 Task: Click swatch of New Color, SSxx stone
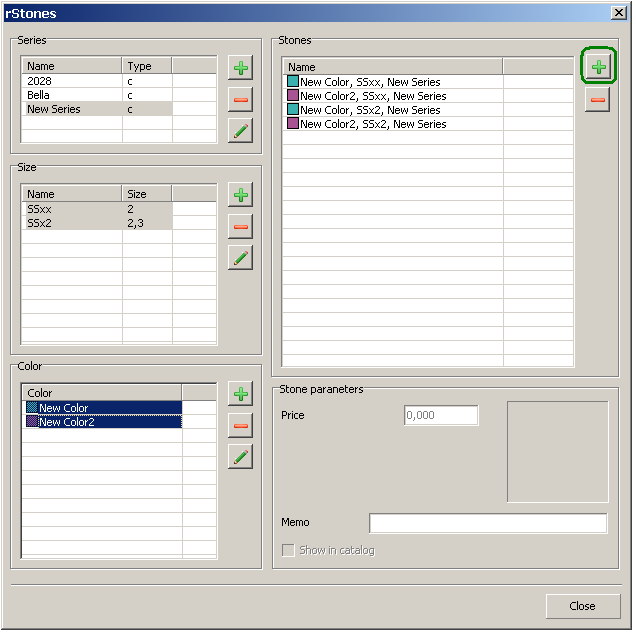pyautogui.click(x=293, y=81)
